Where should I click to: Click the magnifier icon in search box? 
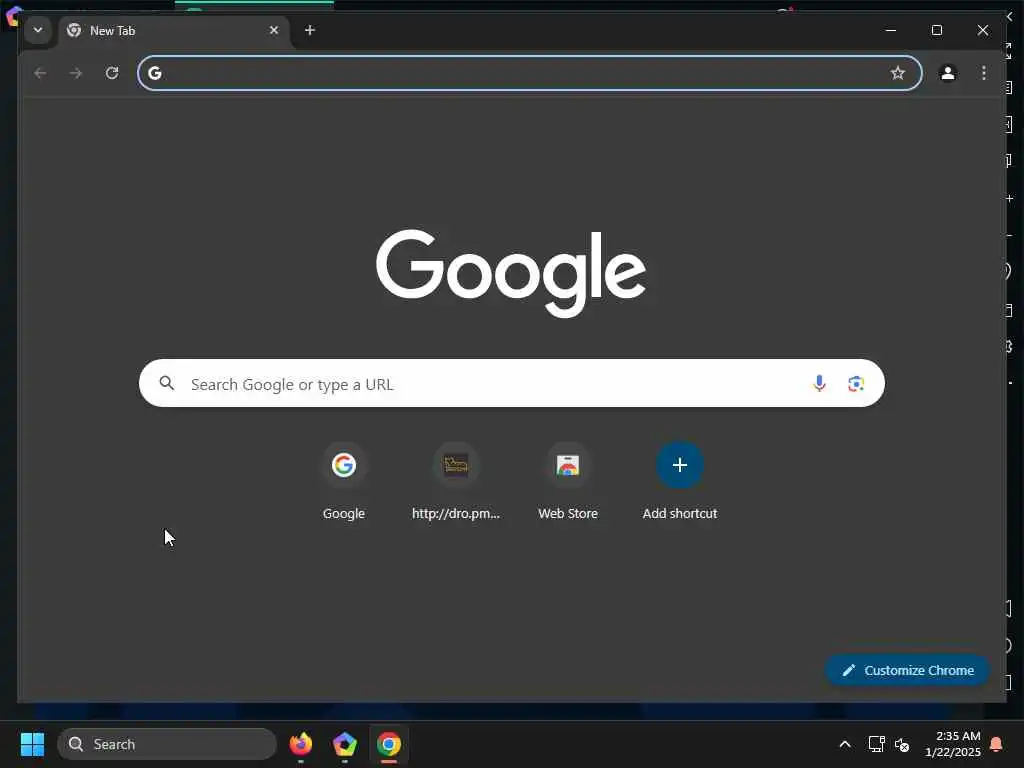point(167,383)
